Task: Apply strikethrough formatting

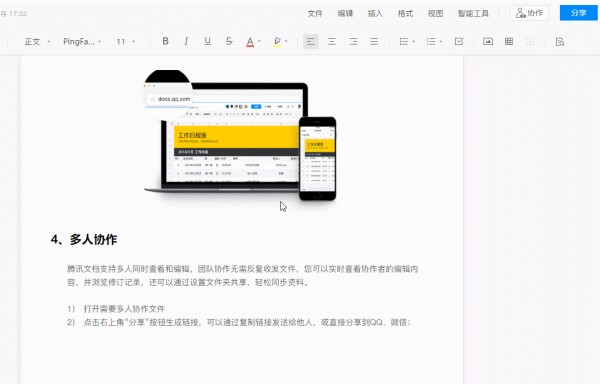Action: (229, 41)
